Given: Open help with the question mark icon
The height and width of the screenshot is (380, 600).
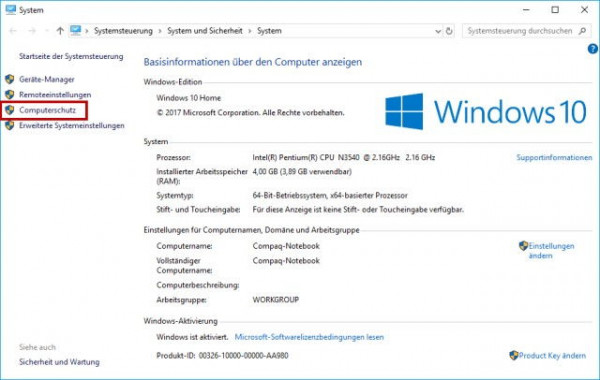Looking at the screenshot, I should [592, 49].
